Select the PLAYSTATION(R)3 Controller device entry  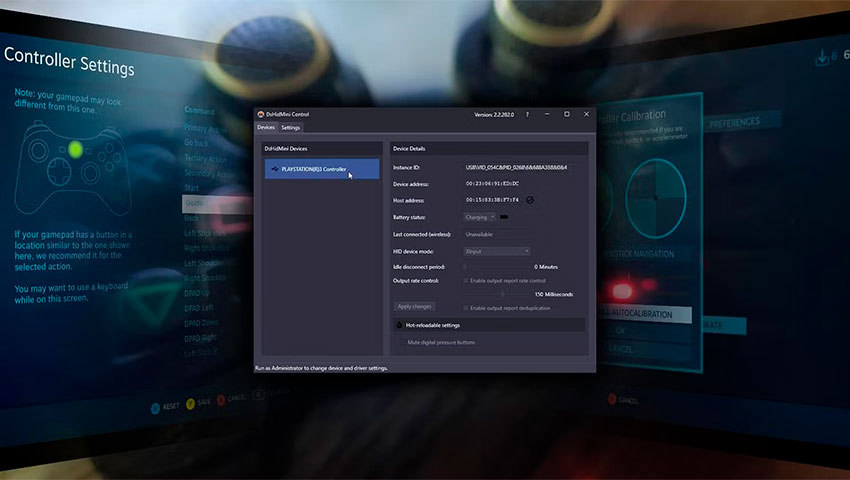322,169
